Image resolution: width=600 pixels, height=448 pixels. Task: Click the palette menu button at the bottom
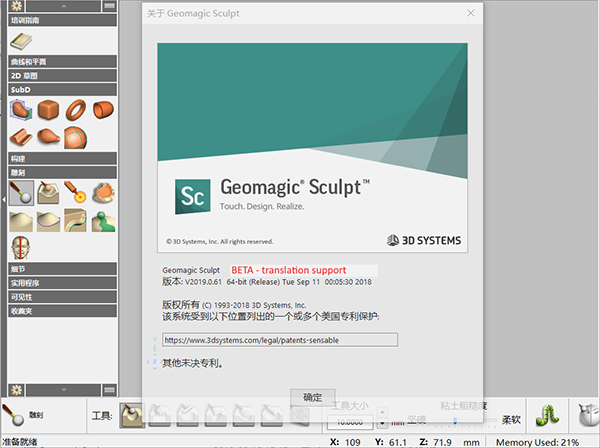[x=109, y=390]
